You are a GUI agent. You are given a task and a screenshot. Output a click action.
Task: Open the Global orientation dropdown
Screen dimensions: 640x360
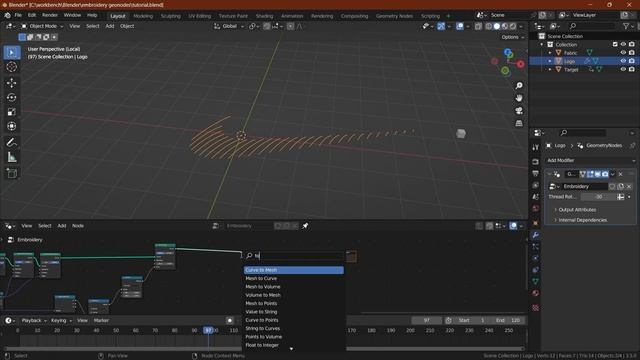click(229, 26)
